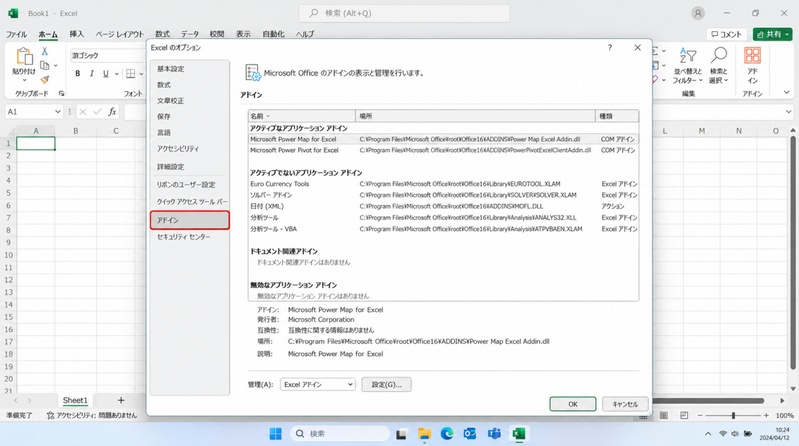Select the Sheet1 worksheet tab
This screenshot has height=446, width=799.
tap(75, 401)
